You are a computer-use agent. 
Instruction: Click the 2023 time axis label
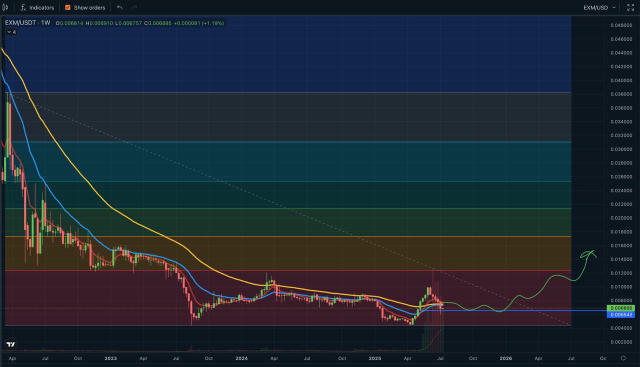click(110, 358)
